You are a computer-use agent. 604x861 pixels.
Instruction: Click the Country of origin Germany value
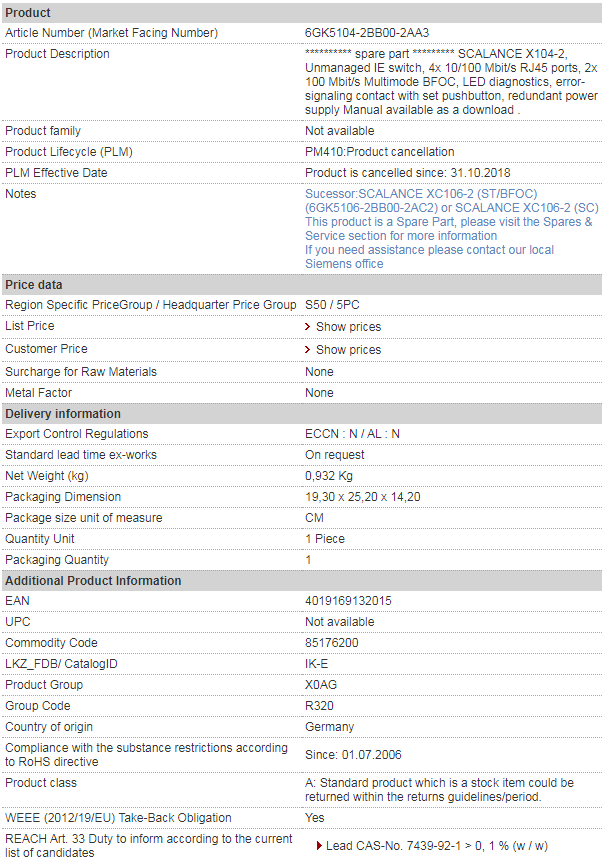coord(329,727)
